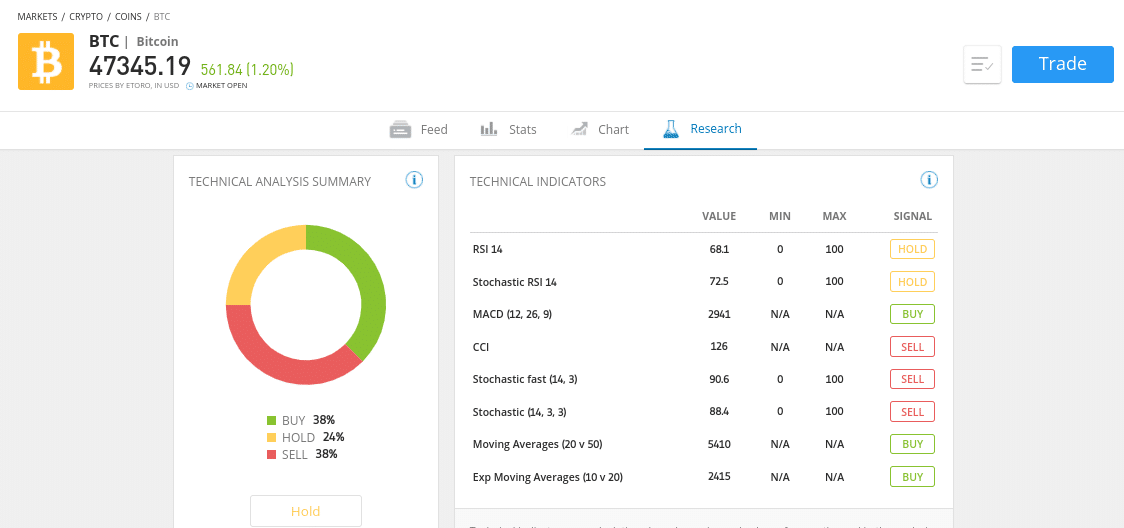This screenshot has width=1124, height=528.
Task: Click the CCI SELL signal badge
Action: click(913, 347)
